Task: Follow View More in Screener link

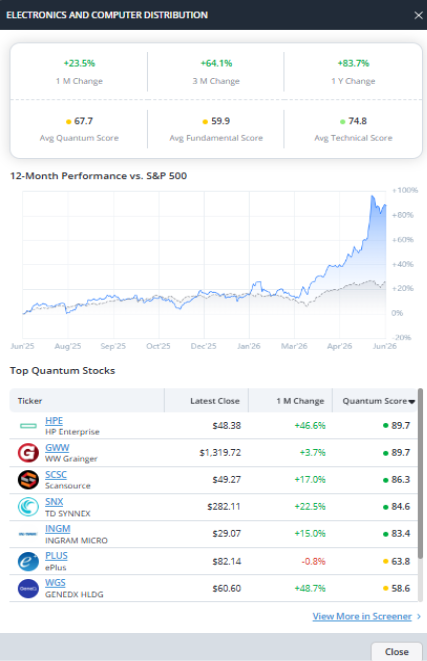Action: pos(362,616)
